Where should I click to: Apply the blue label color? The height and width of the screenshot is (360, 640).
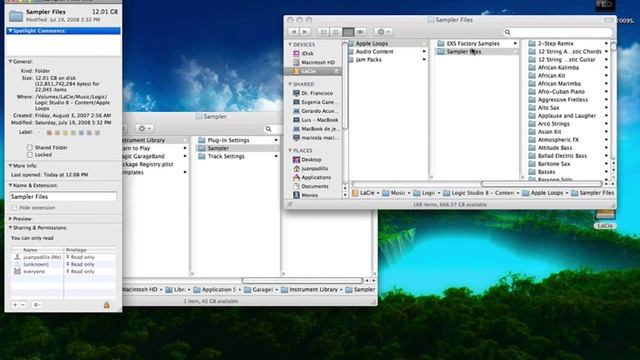[81, 133]
